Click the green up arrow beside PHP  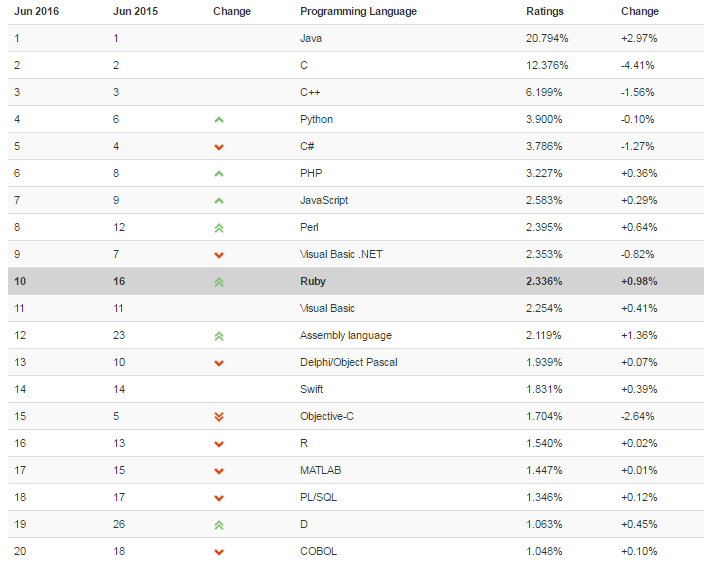219,174
